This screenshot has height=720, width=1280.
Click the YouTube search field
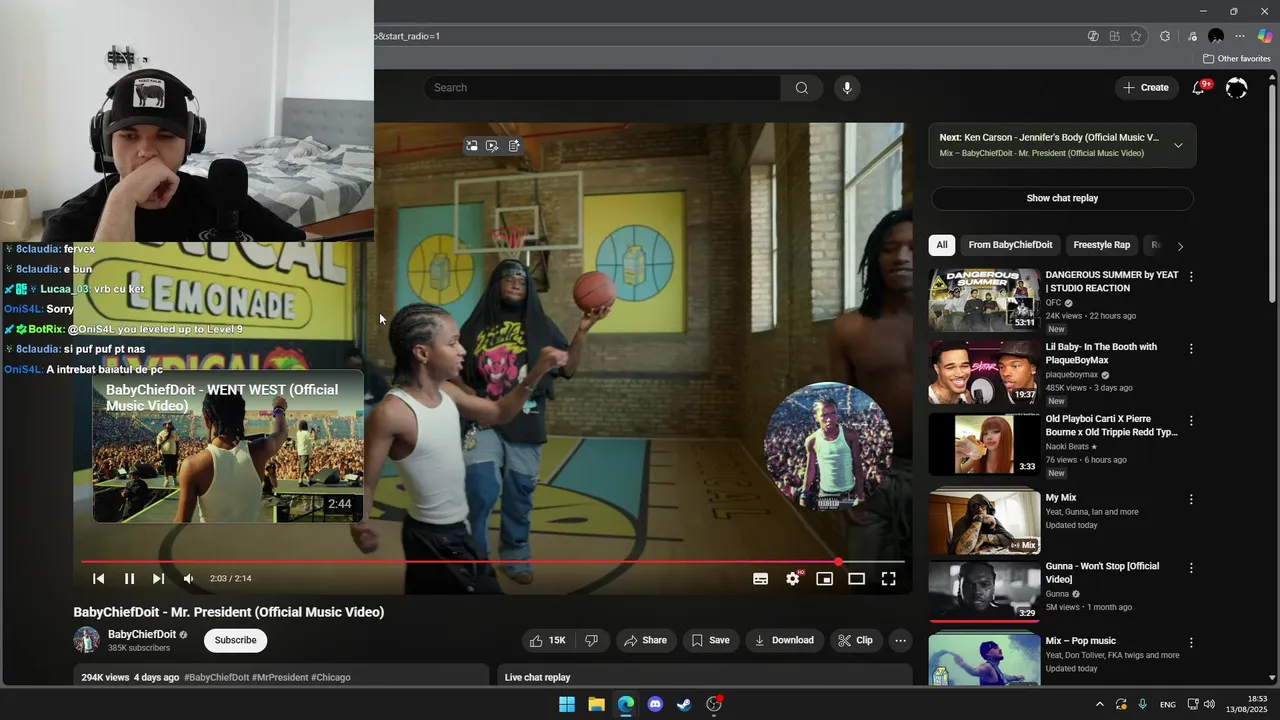point(602,88)
